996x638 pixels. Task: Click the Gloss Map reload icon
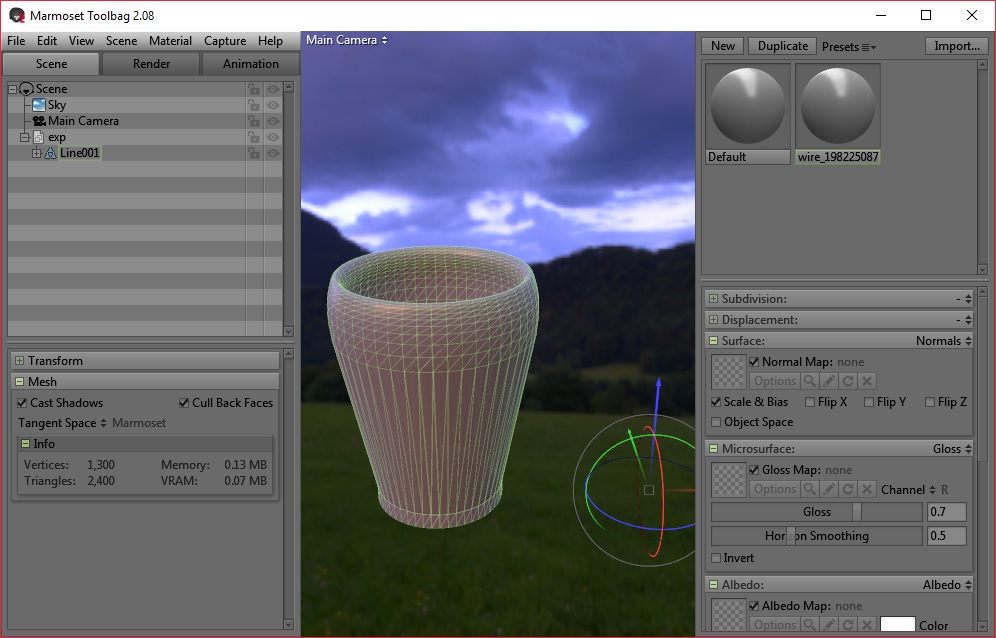tap(848, 489)
